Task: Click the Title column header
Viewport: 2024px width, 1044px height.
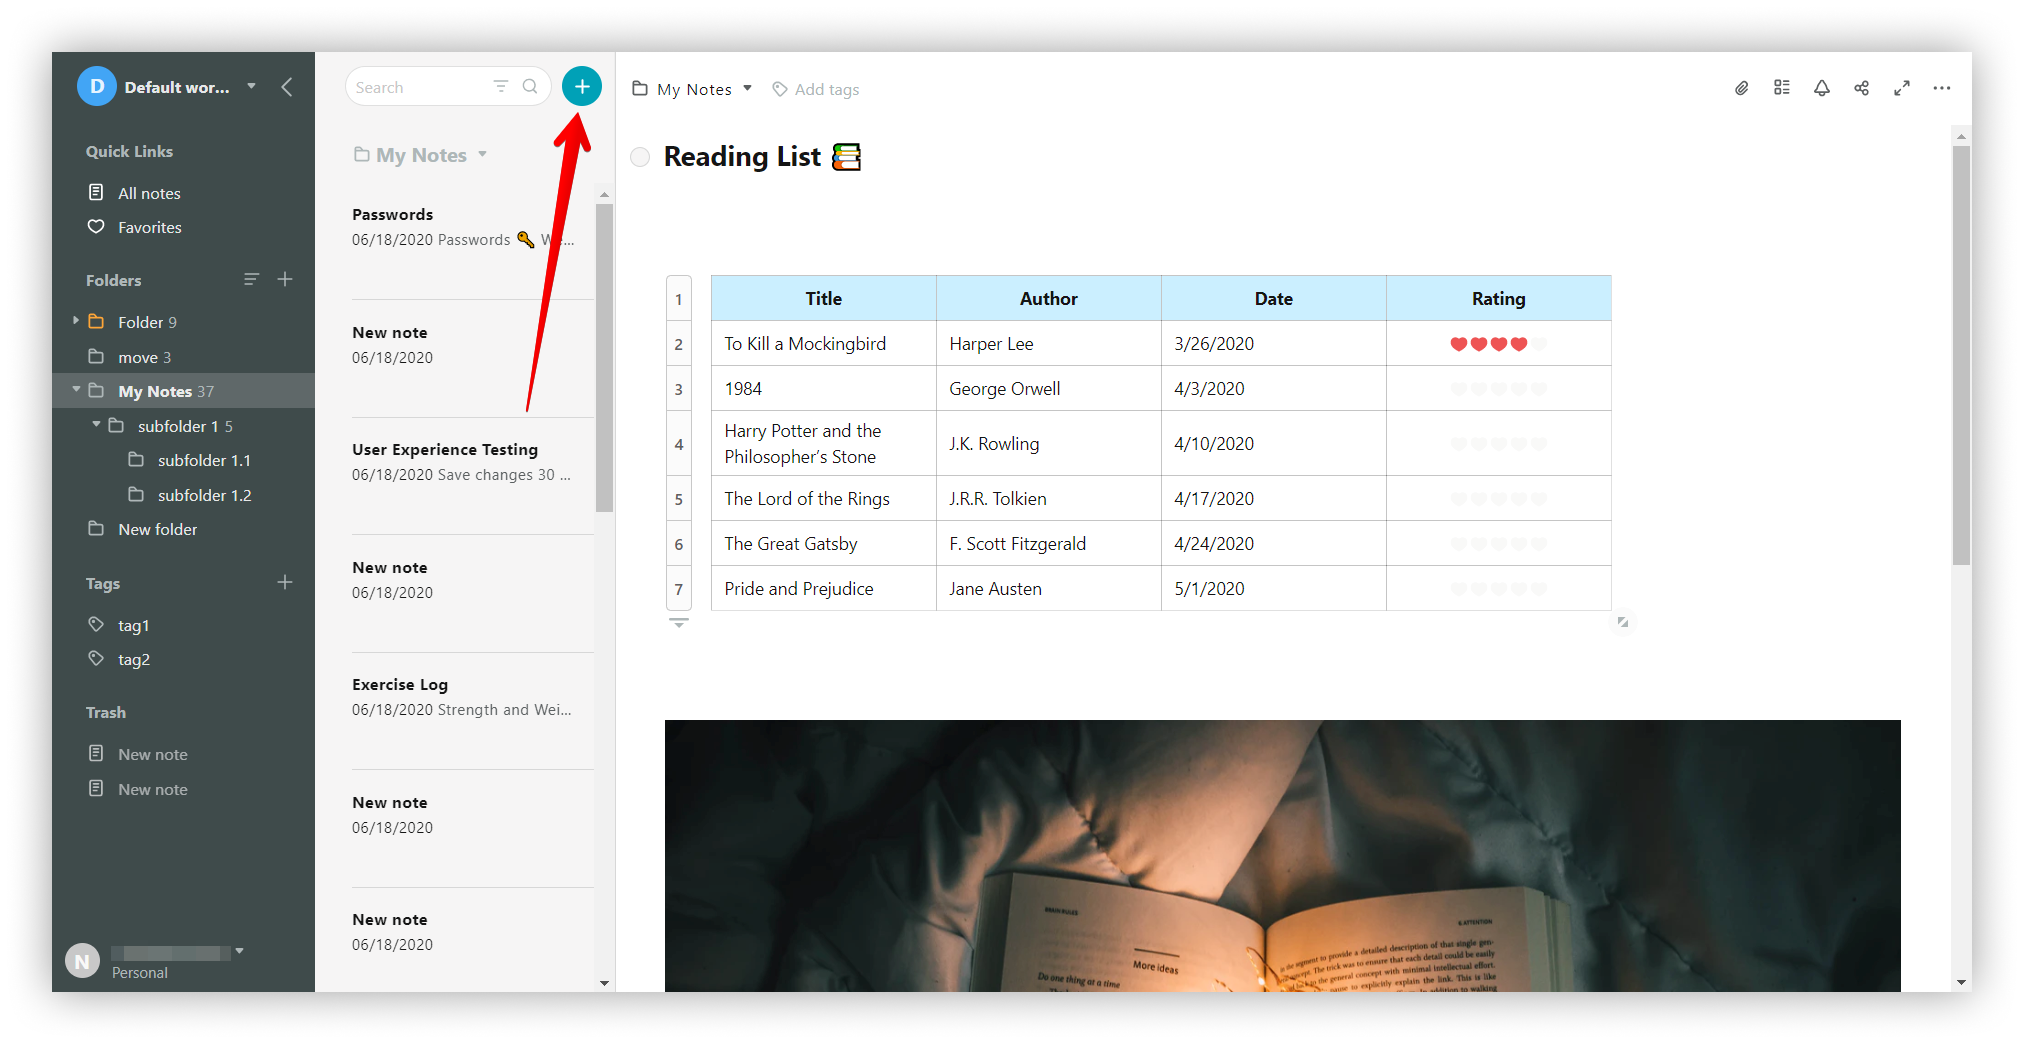Action: (823, 298)
